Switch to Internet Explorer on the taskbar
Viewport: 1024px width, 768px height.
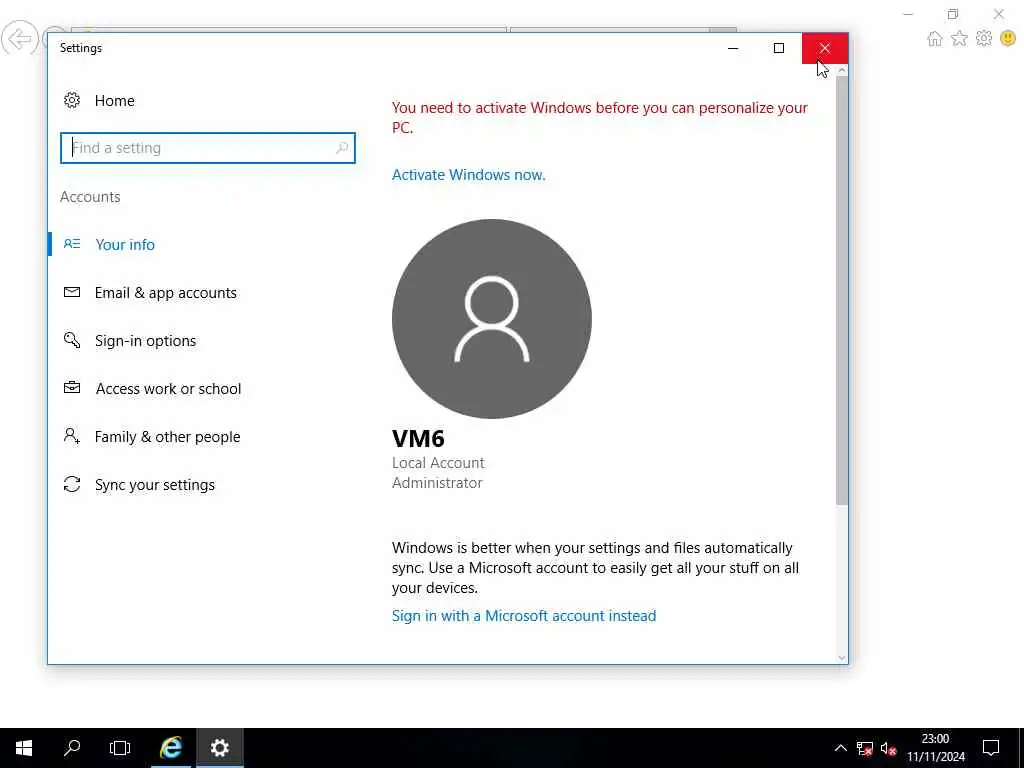170,748
